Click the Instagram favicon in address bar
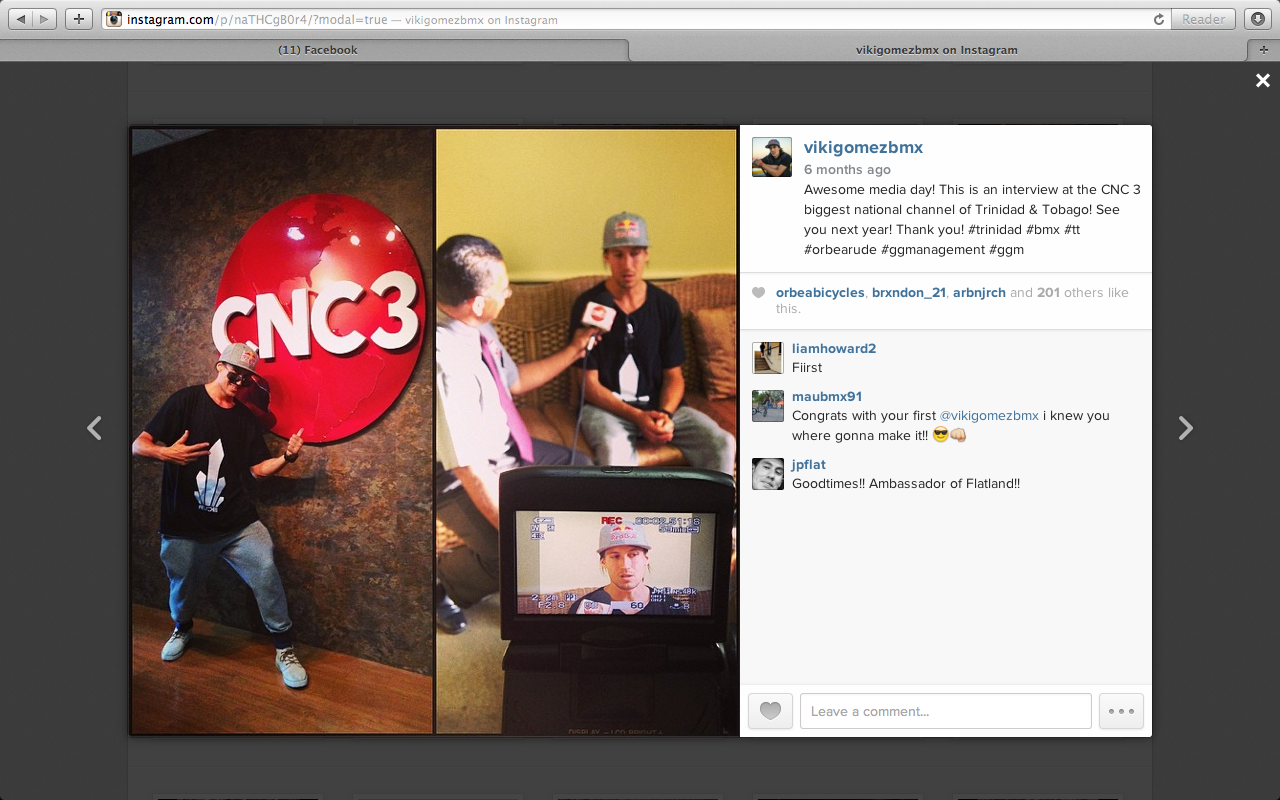This screenshot has height=800, width=1280. coord(114,19)
